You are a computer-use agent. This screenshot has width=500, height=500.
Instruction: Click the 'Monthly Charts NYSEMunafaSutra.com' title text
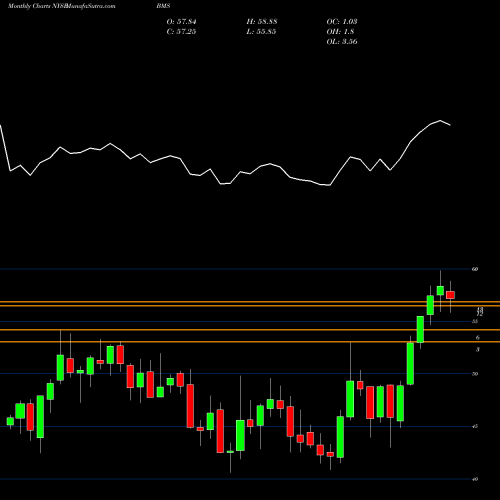click(x=62, y=6)
